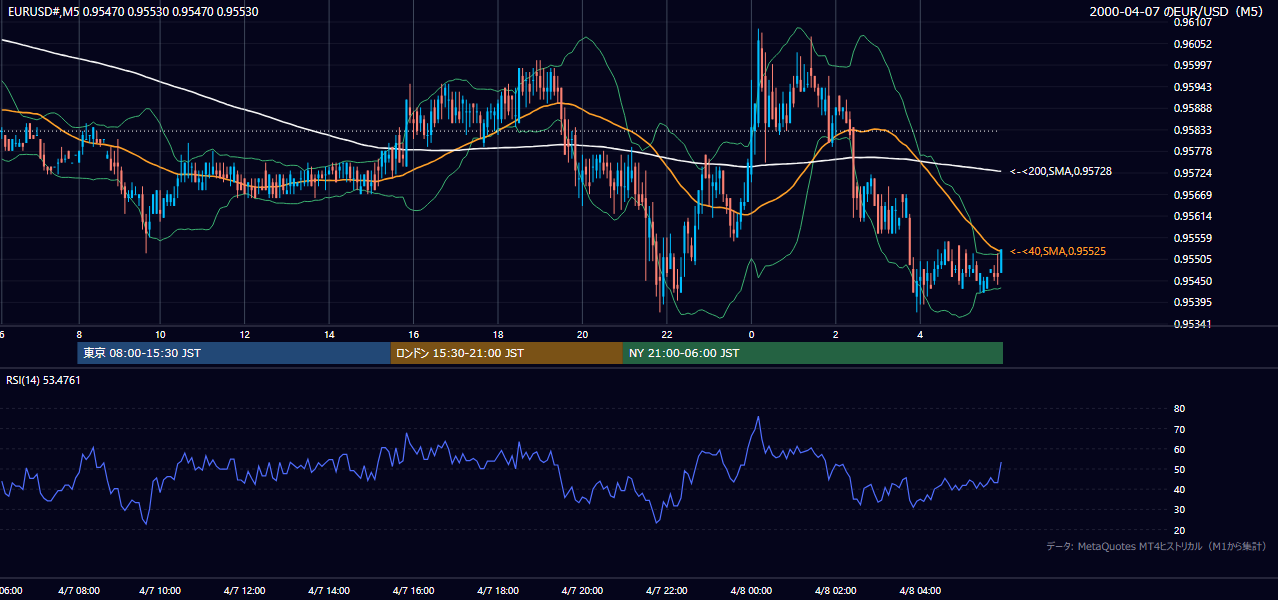
Task: Click the '4/7 10:00' bottom time label
Action: tap(160, 591)
